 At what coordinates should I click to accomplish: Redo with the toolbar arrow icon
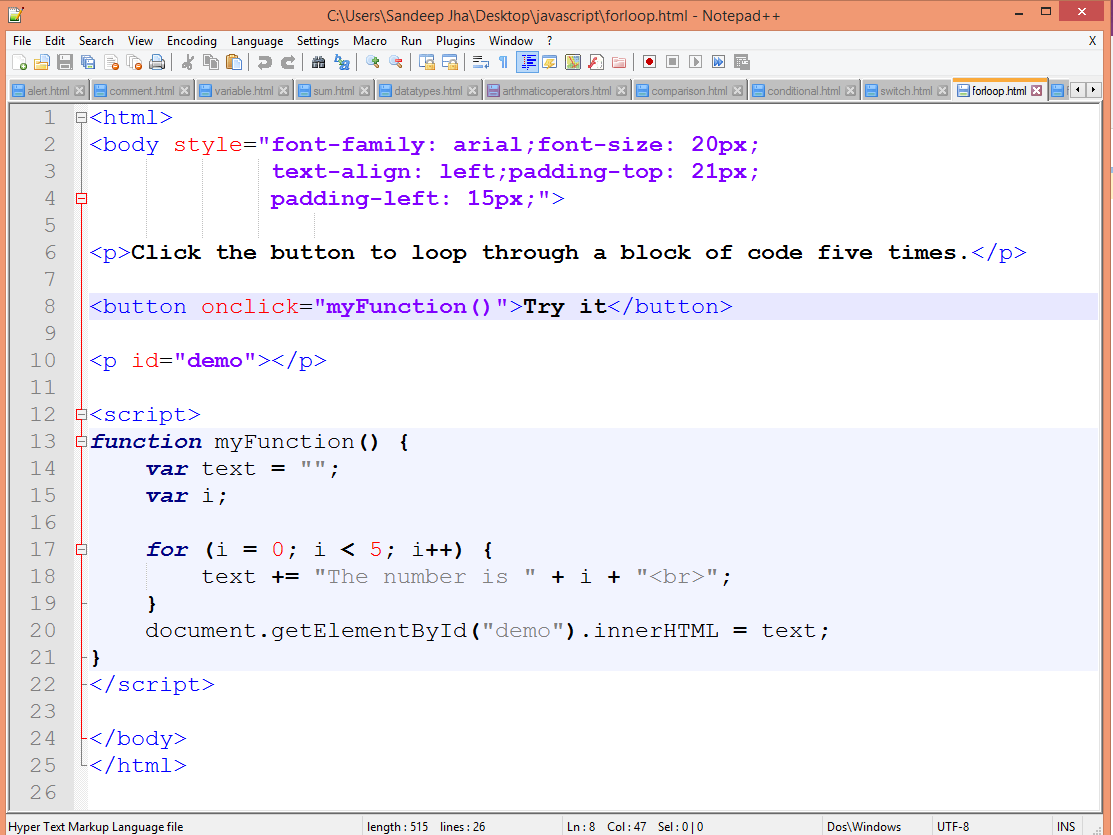pyautogui.click(x=287, y=62)
